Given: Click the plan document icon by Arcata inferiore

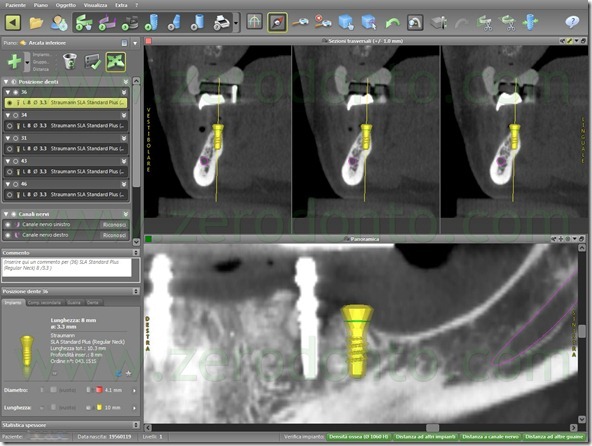Looking at the screenshot, I should [x=124, y=43].
